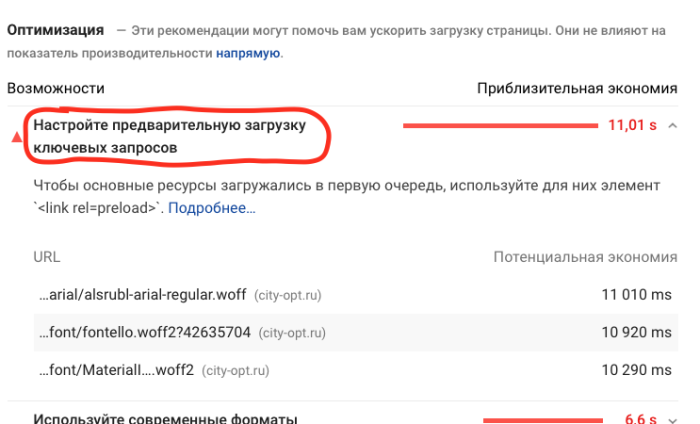The height and width of the screenshot is (424, 700).
Task: Expand the modern formats audit chevron
Action: pos(672,420)
